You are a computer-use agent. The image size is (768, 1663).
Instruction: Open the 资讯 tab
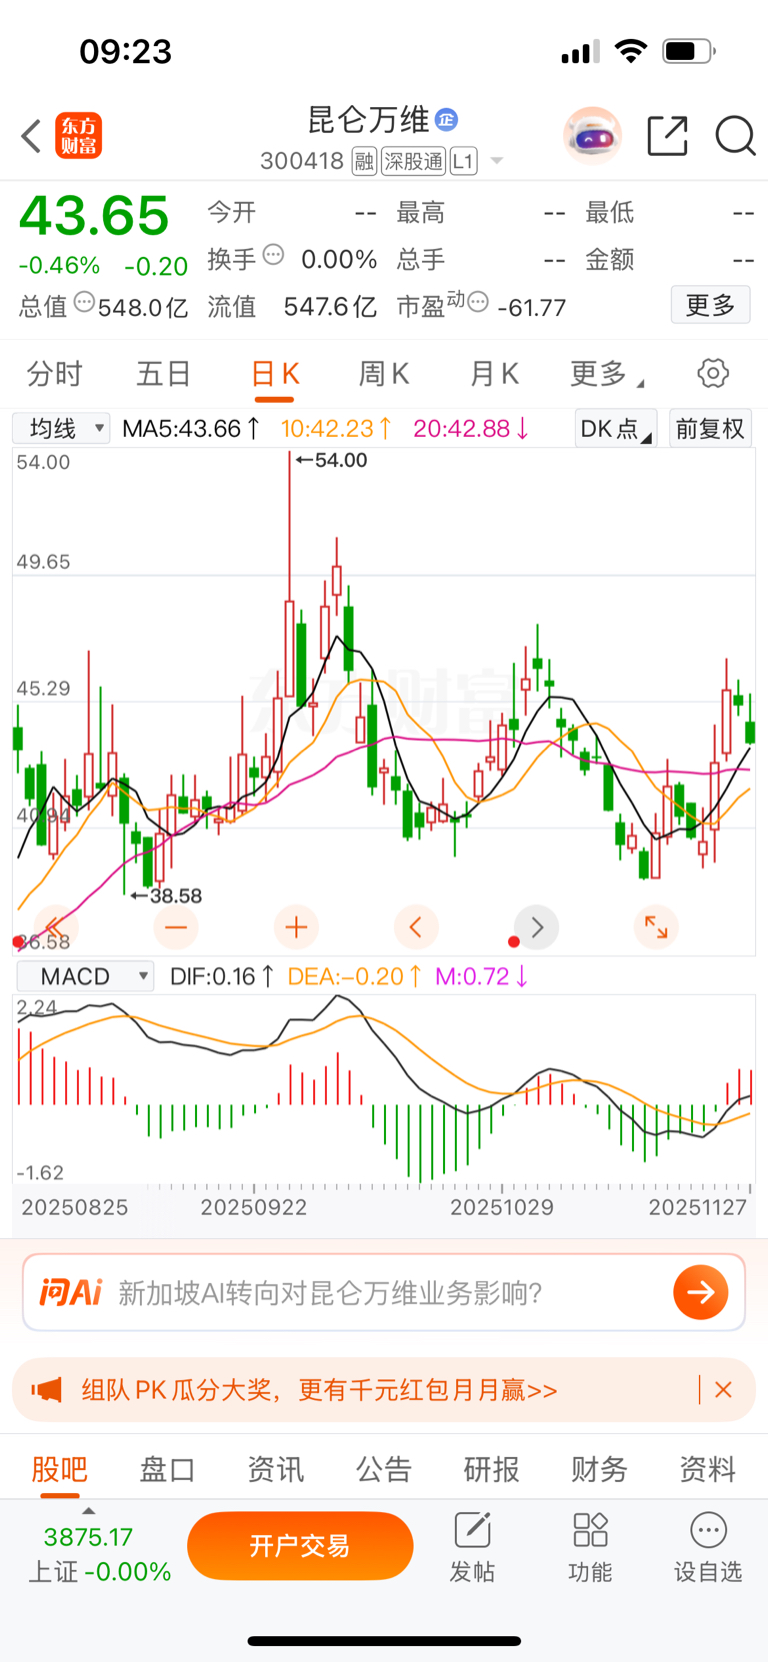(x=275, y=1469)
